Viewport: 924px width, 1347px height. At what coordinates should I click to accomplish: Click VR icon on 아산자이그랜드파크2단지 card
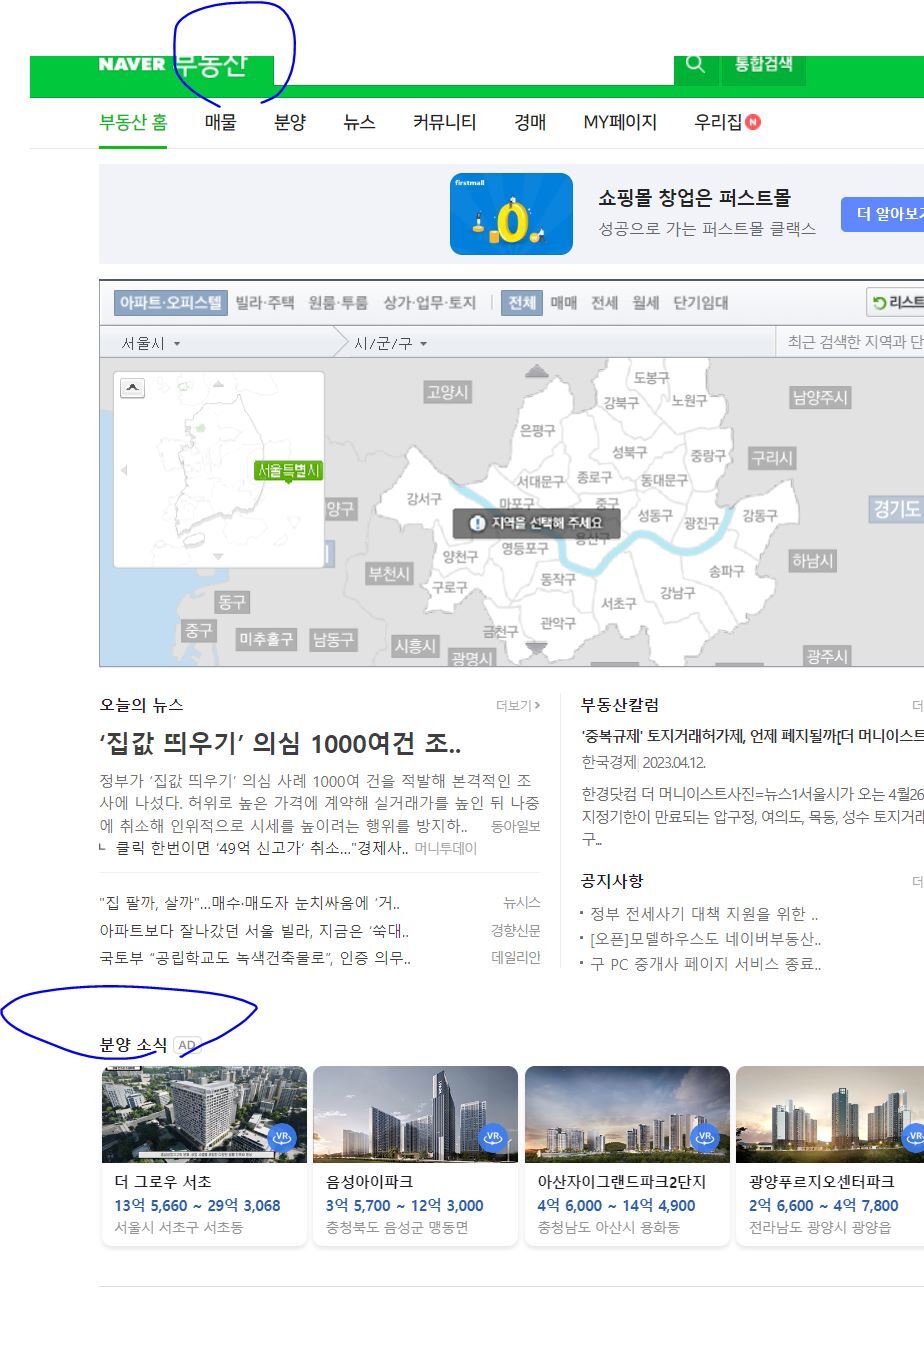(x=705, y=1137)
